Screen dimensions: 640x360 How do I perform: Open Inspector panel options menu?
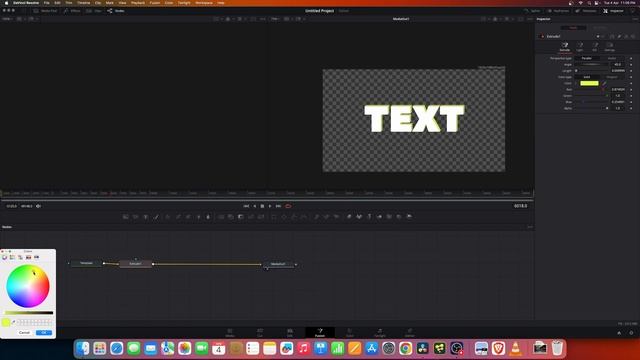[x=635, y=19]
